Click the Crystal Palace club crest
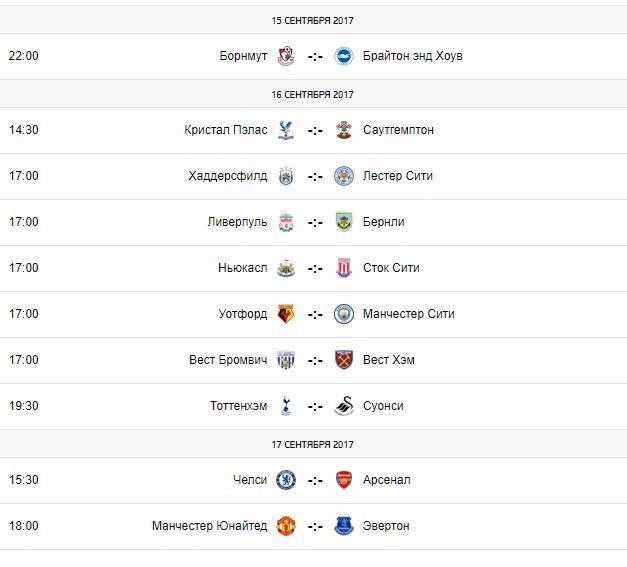627x567 pixels. (x=286, y=130)
